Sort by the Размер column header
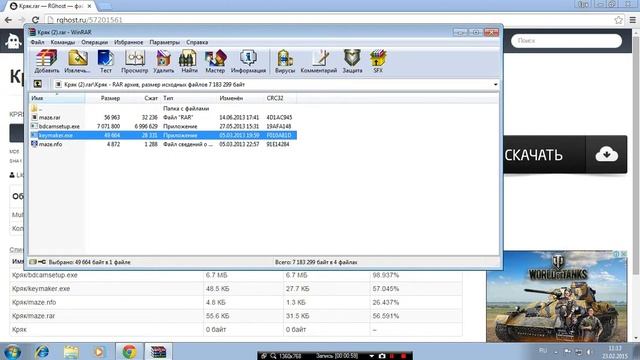The height and width of the screenshot is (360, 640). pyautogui.click(x=104, y=98)
